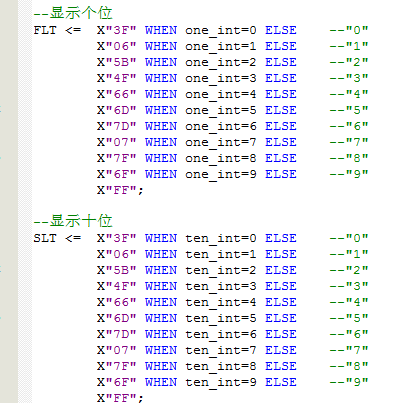Click the one_int=9 condition

coord(221,175)
